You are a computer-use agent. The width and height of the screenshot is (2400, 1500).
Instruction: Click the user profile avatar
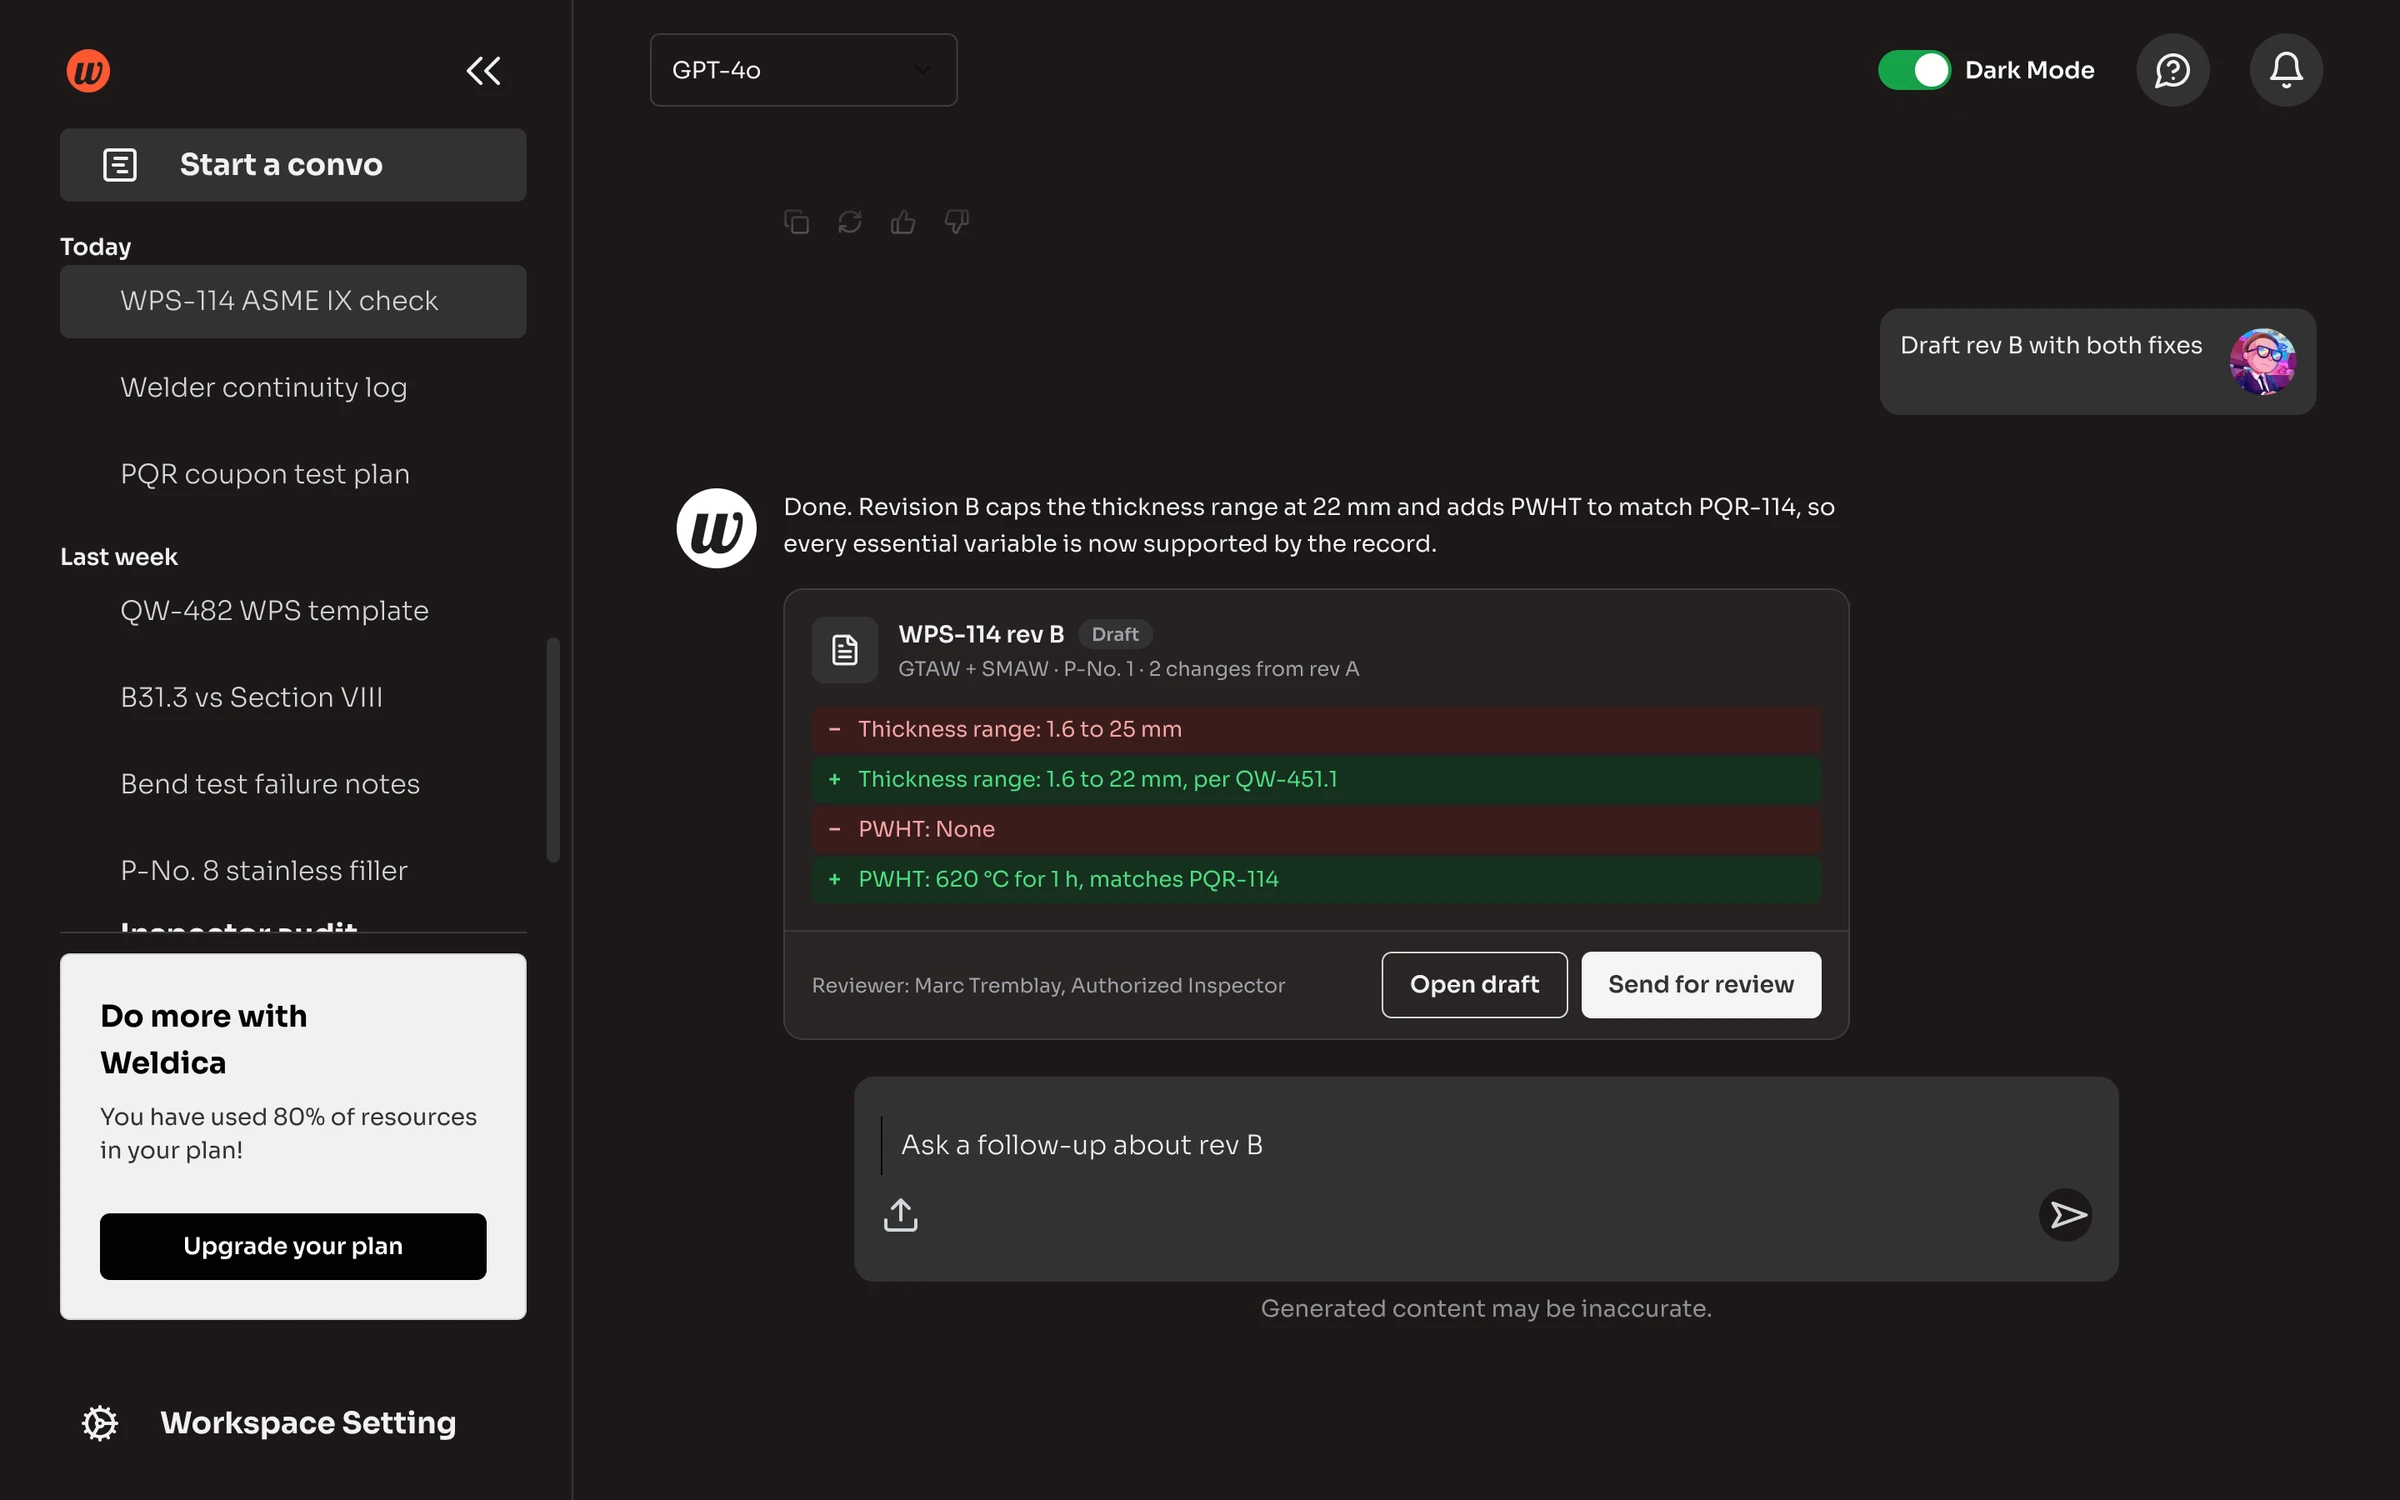point(2262,361)
